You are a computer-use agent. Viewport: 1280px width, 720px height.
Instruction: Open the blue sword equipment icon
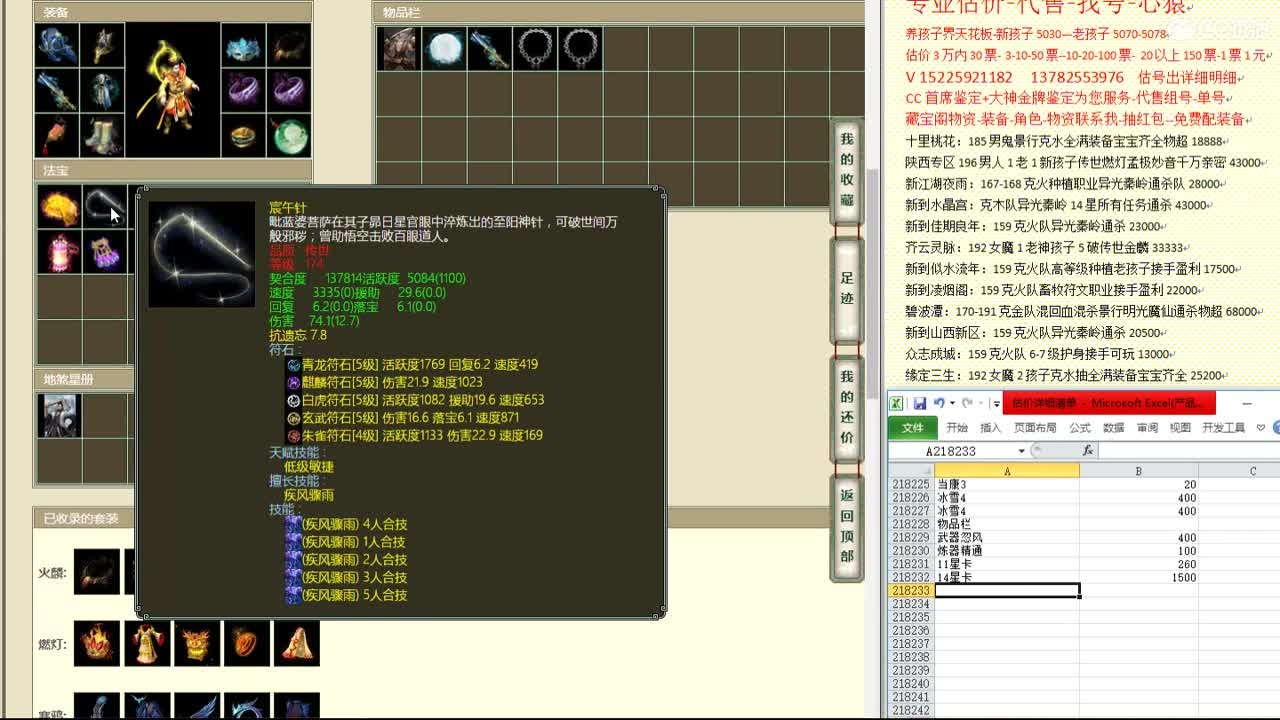tap(56, 91)
